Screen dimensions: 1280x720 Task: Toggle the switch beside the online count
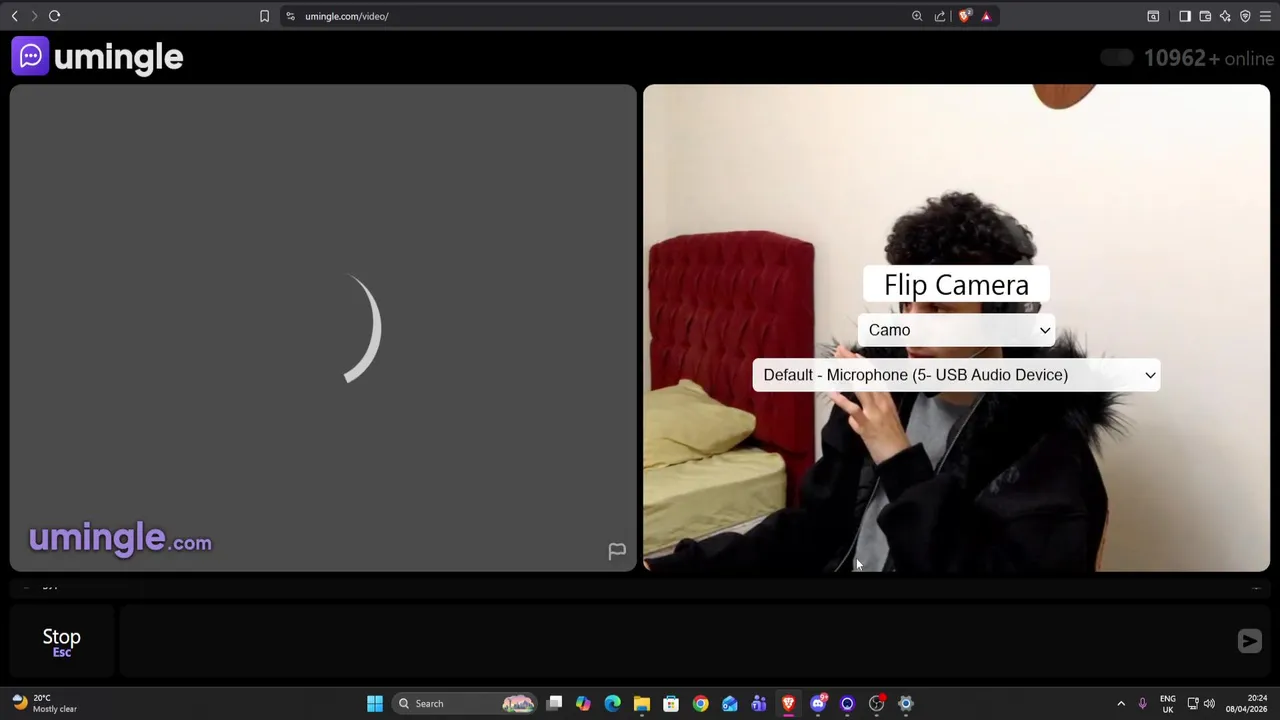point(1117,58)
